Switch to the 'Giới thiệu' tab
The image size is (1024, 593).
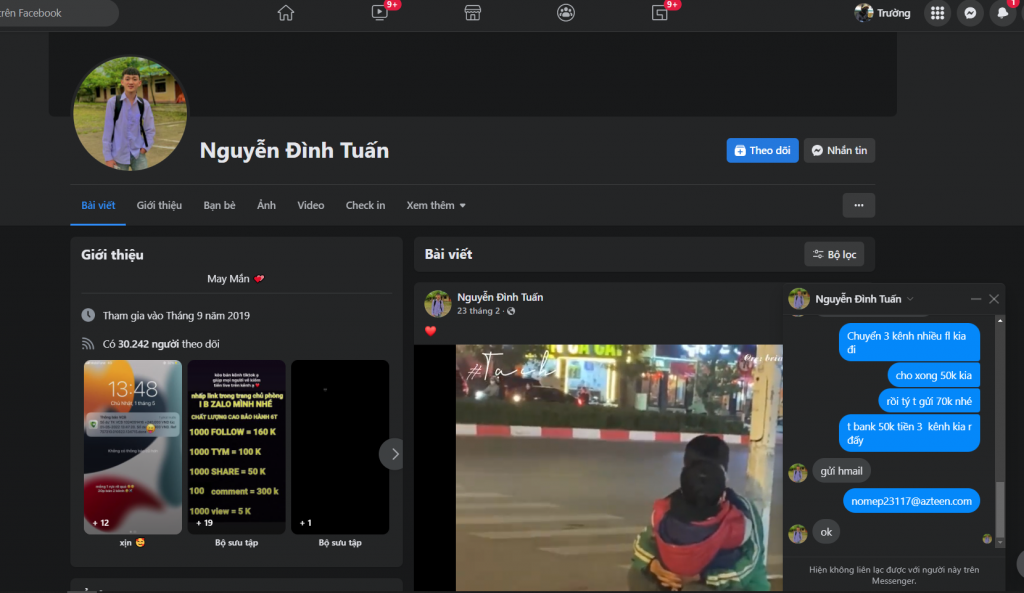[159, 205]
